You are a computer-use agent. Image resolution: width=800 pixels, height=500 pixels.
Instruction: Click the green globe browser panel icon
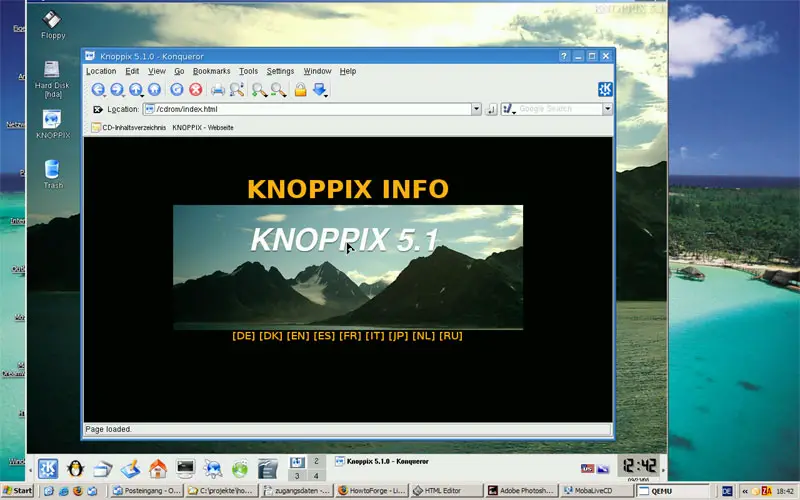tap(240, 468)
